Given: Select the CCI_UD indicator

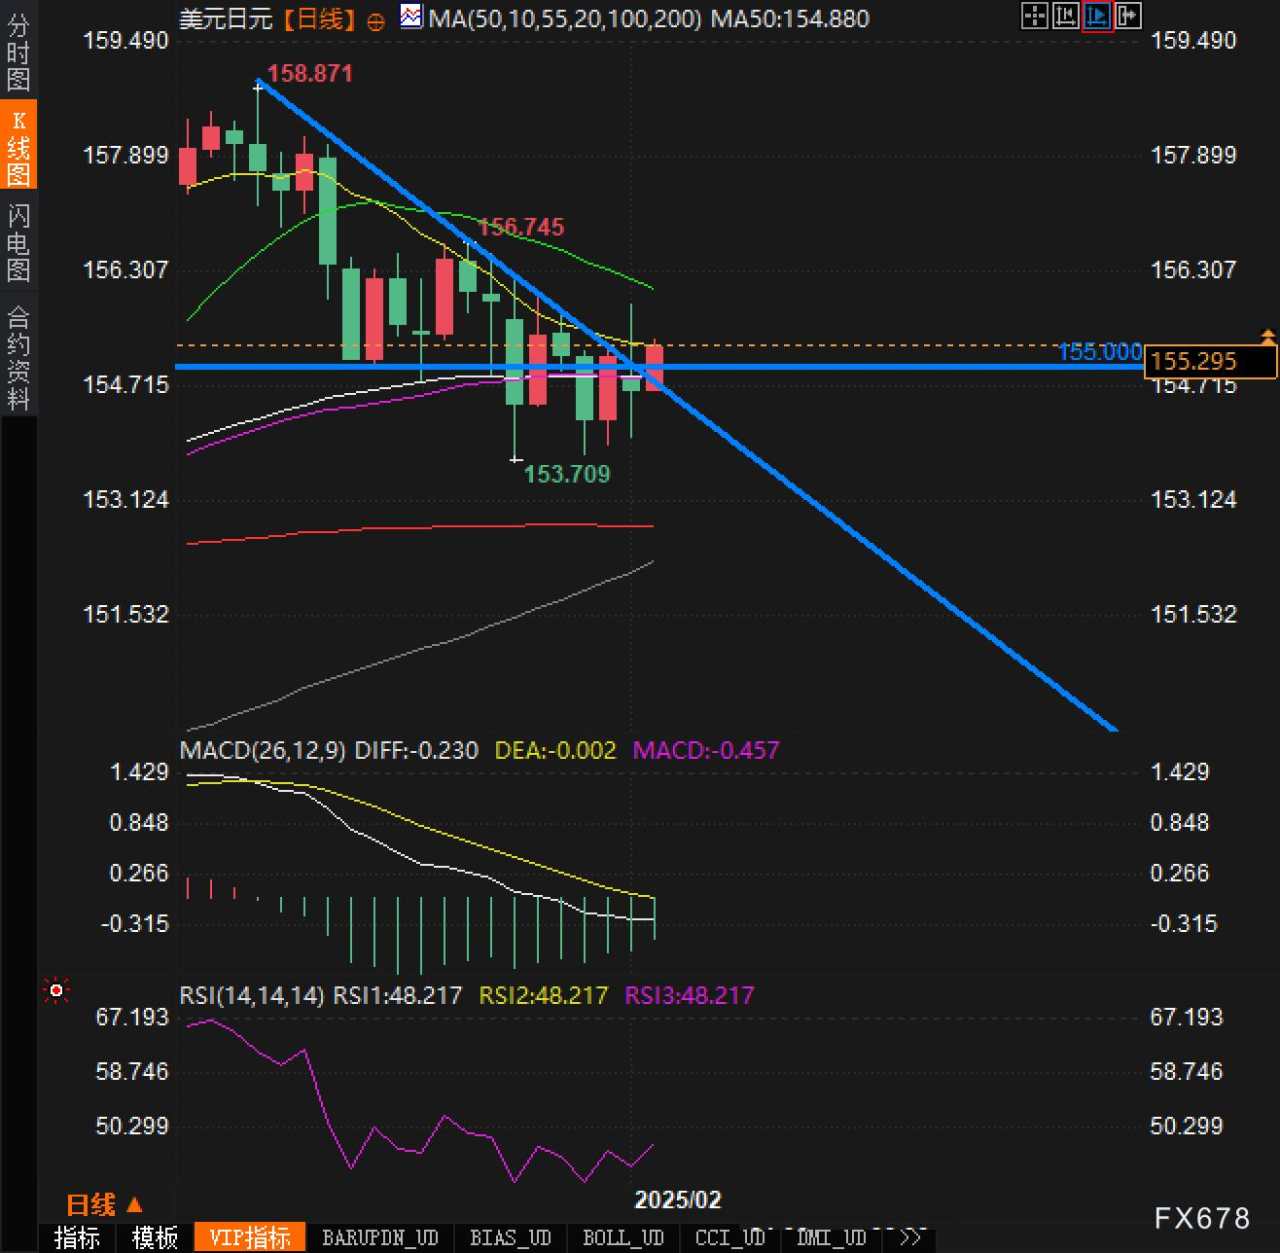Looking at the screenshot, I should (x=730, y=1237).
